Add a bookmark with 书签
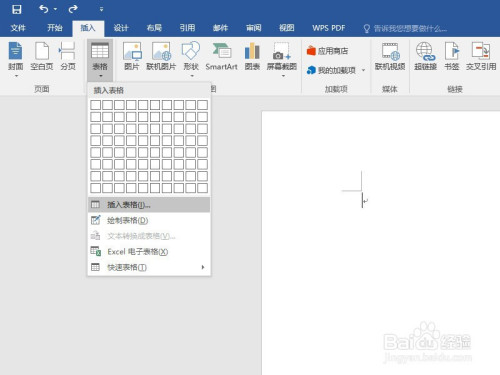The width and height of the screenshot is (500, 375). (452, 56)
